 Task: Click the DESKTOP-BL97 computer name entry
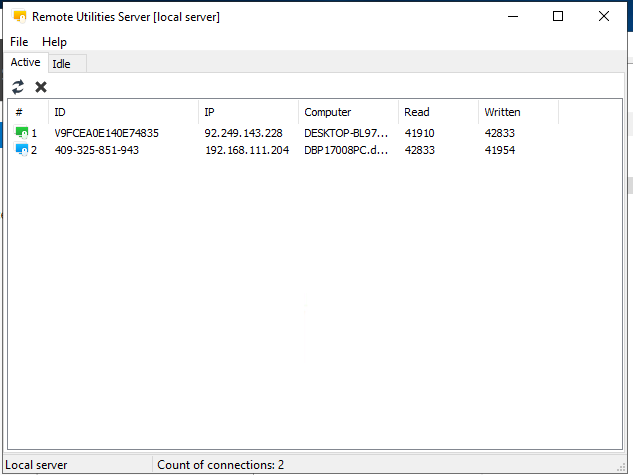click(x=345, y=133)
